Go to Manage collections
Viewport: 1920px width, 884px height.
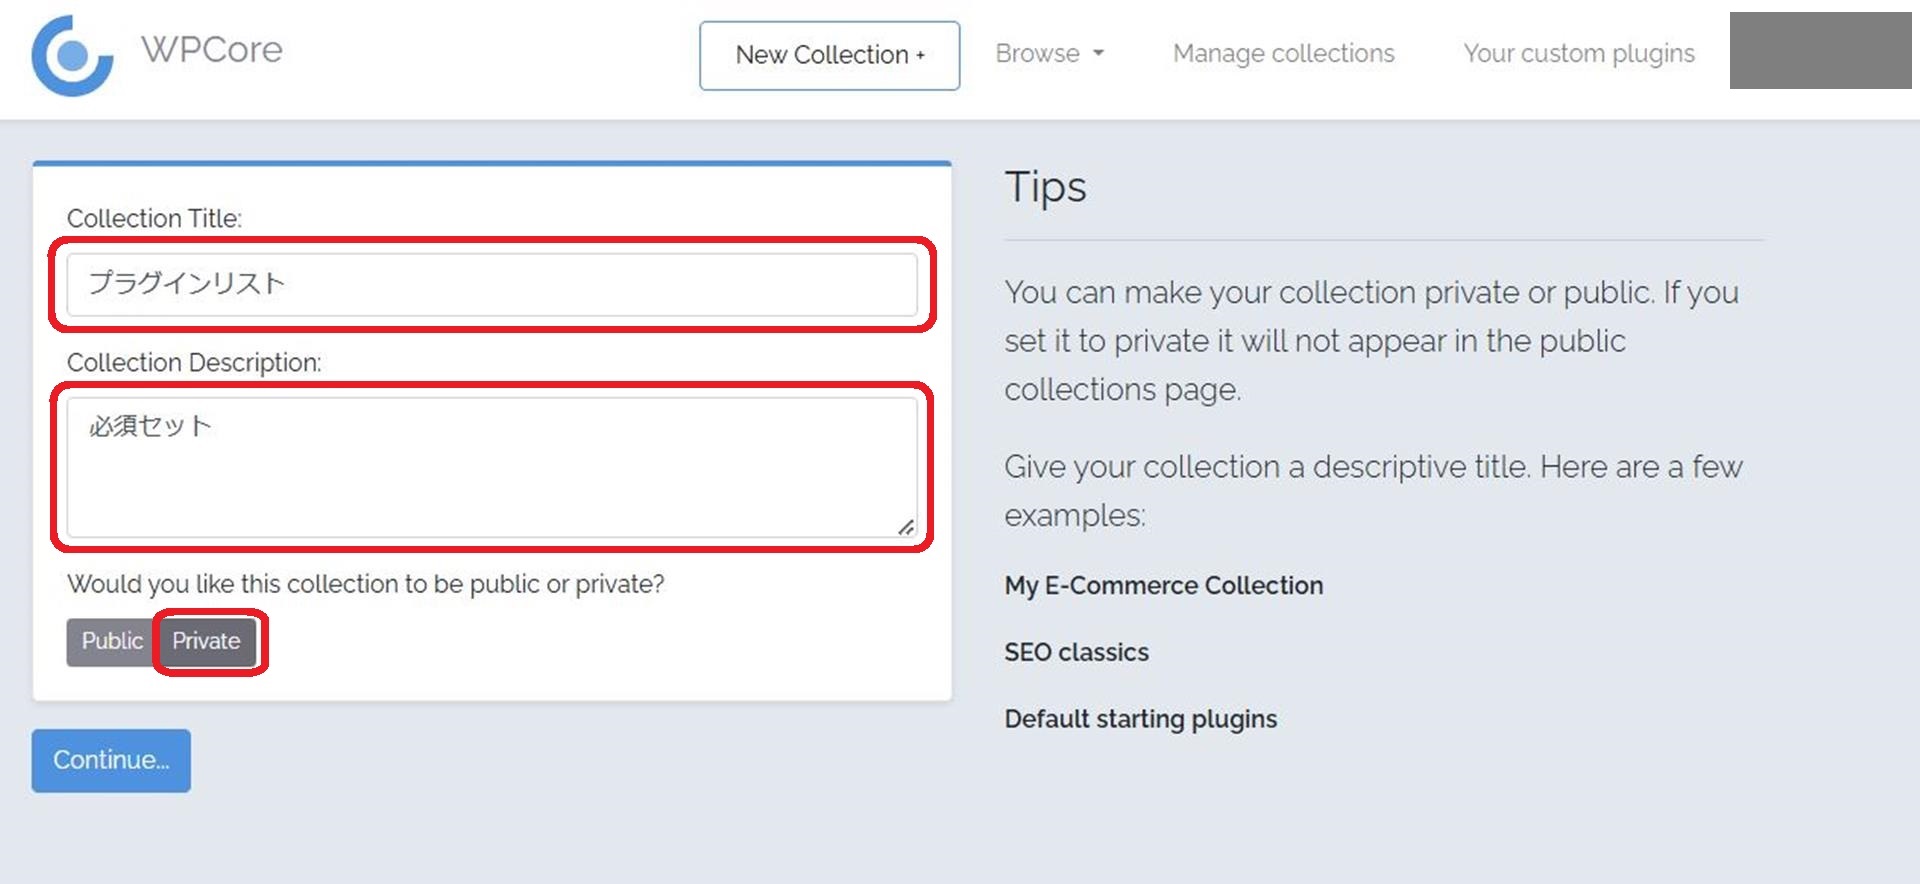(1283, 54)
